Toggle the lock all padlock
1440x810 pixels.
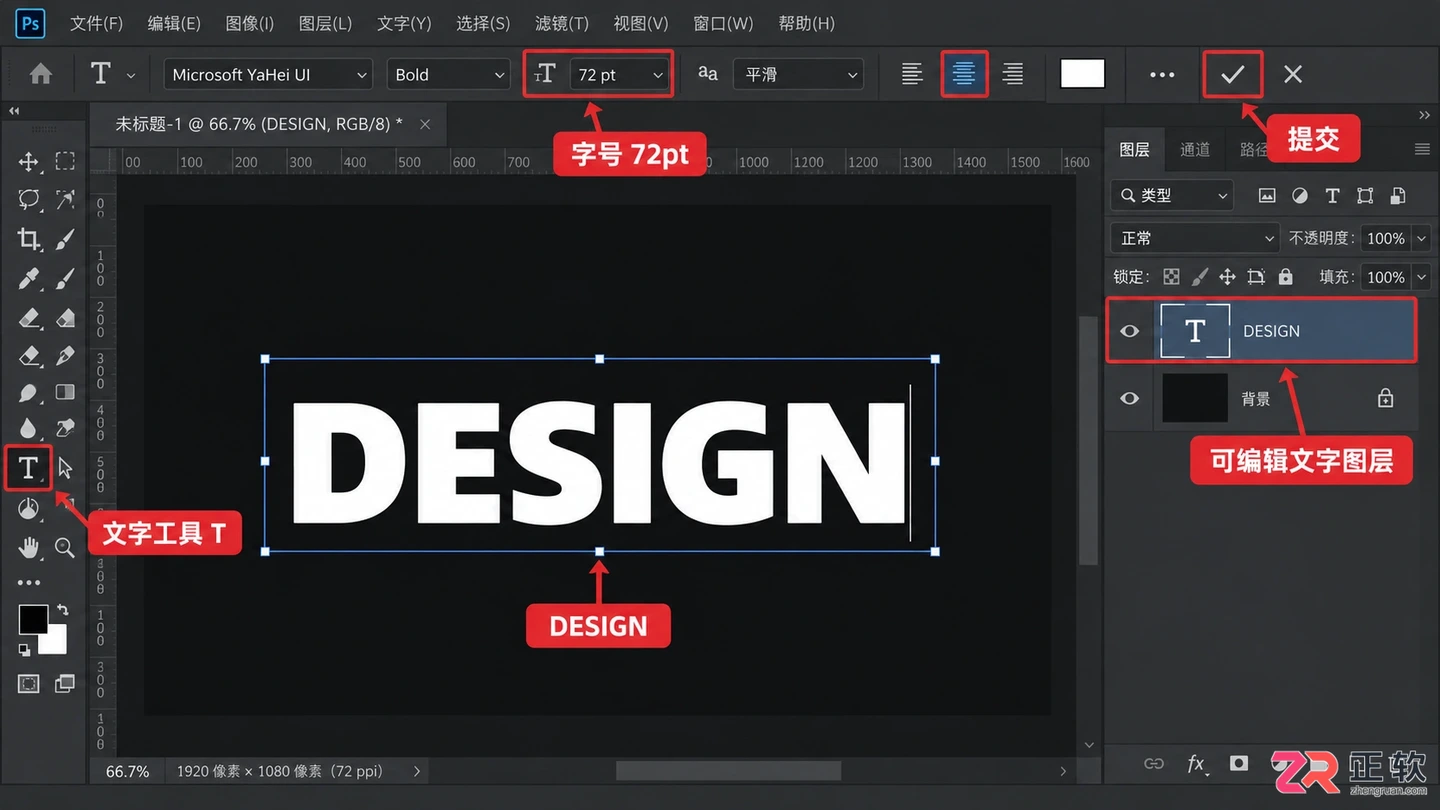click(1286, 277)
